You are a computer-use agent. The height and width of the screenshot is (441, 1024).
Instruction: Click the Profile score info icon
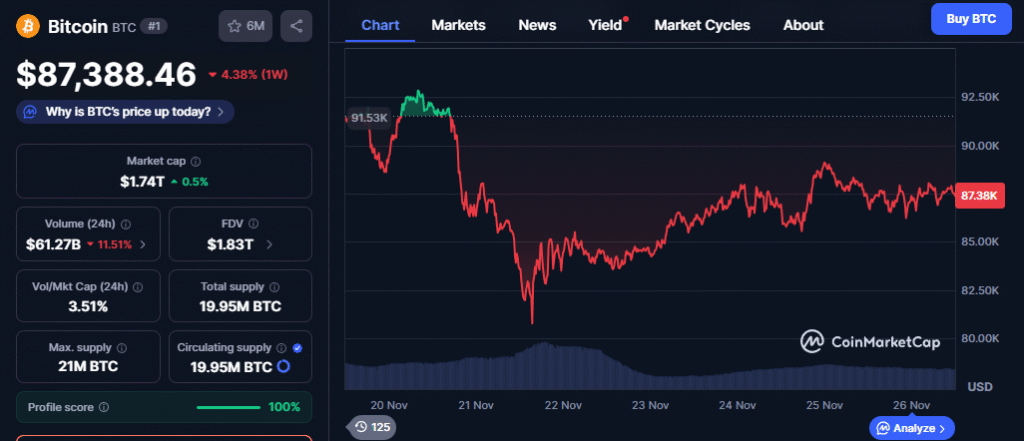pyautogui.click(x=104, y=407)
